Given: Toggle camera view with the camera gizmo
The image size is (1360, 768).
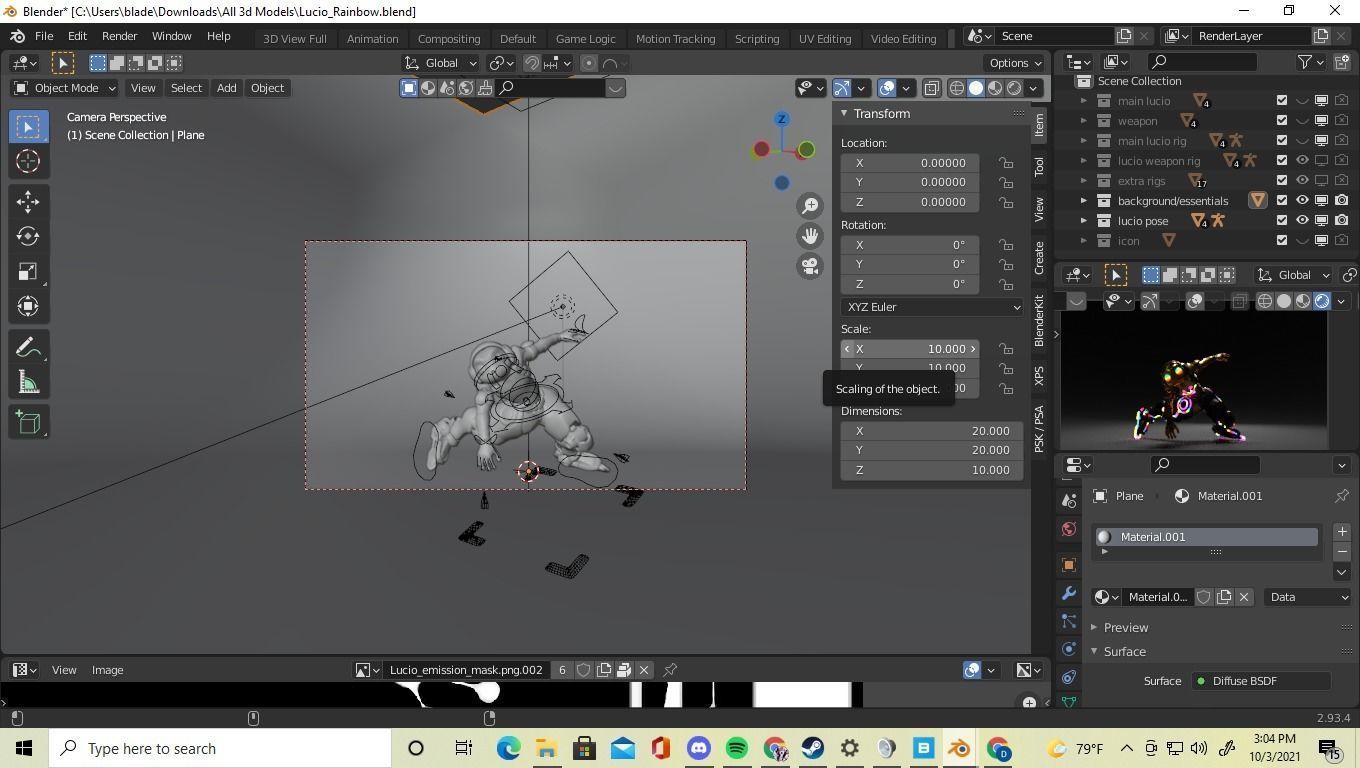Looking at the screenshot, I should (x=810, y=267).
